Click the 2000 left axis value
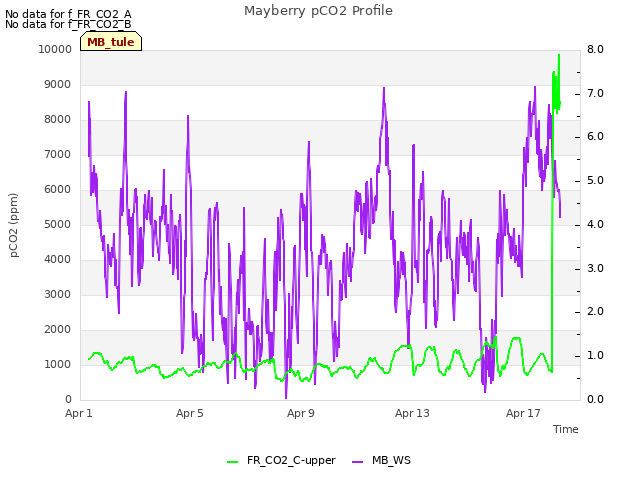This screenshot has height=480, width=640. pyautogui.click(x=58, y=330)
